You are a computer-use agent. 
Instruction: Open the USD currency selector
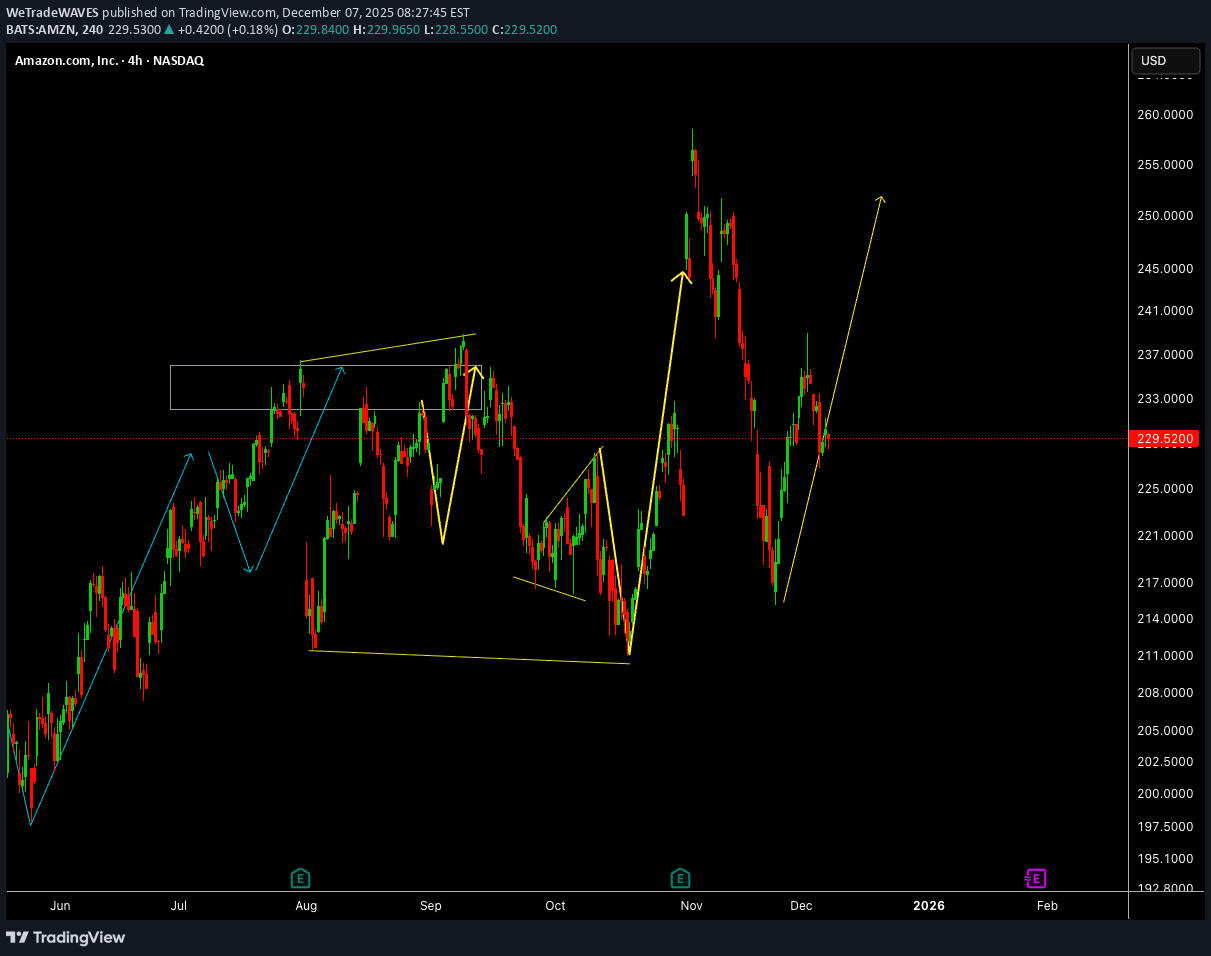pyautogui.click(x=1165, y=61)
